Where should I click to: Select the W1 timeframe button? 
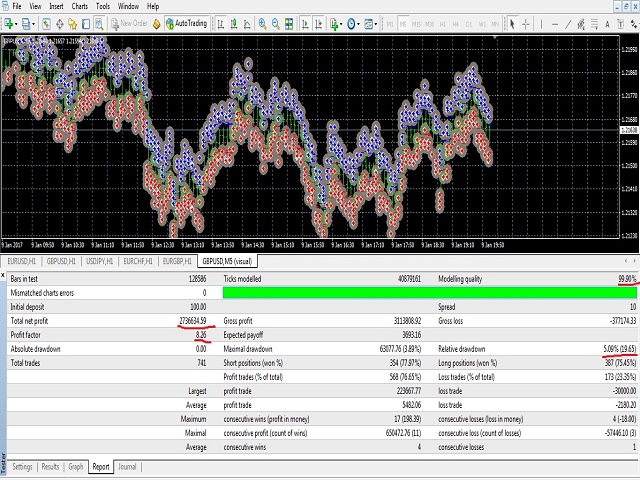pyautogui.click(x=482, y=24)
